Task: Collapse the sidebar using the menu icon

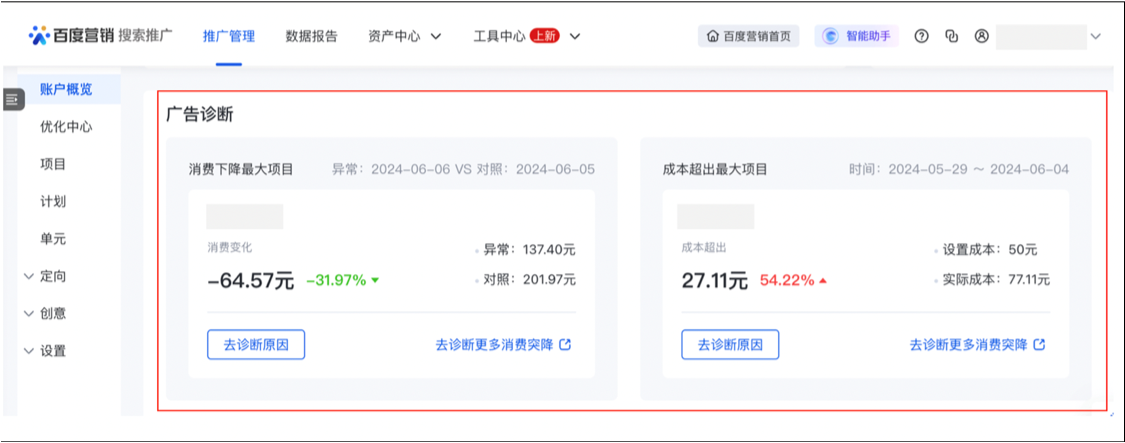Action: pos(12,100)
